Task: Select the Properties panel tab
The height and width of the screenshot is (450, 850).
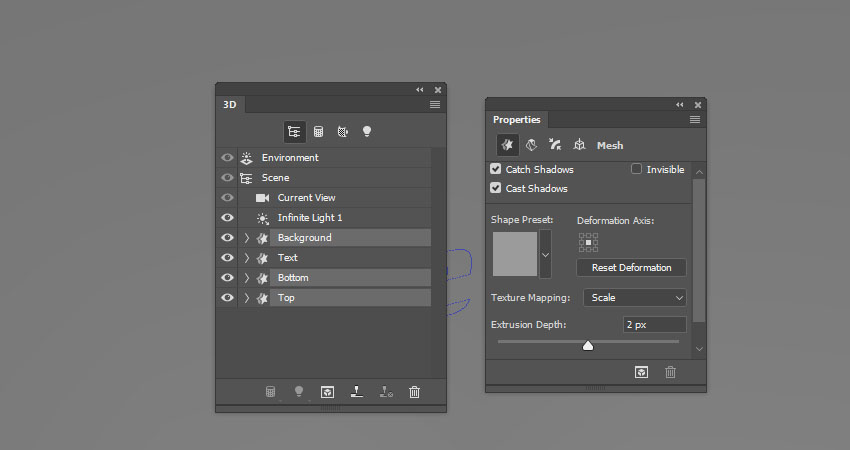Action: click(x=517, y=120)
